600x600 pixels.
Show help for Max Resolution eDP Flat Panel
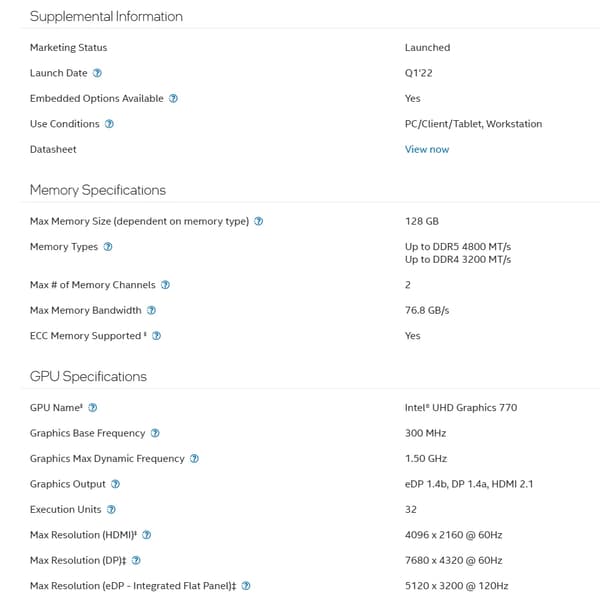pos(246,586)
